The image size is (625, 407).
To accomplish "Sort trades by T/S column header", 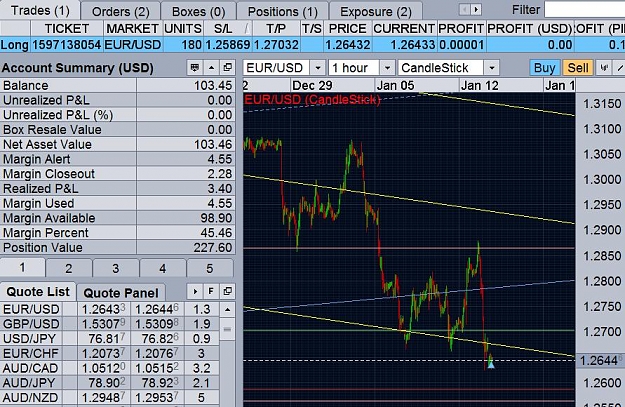I will click(x=312, y=29).
